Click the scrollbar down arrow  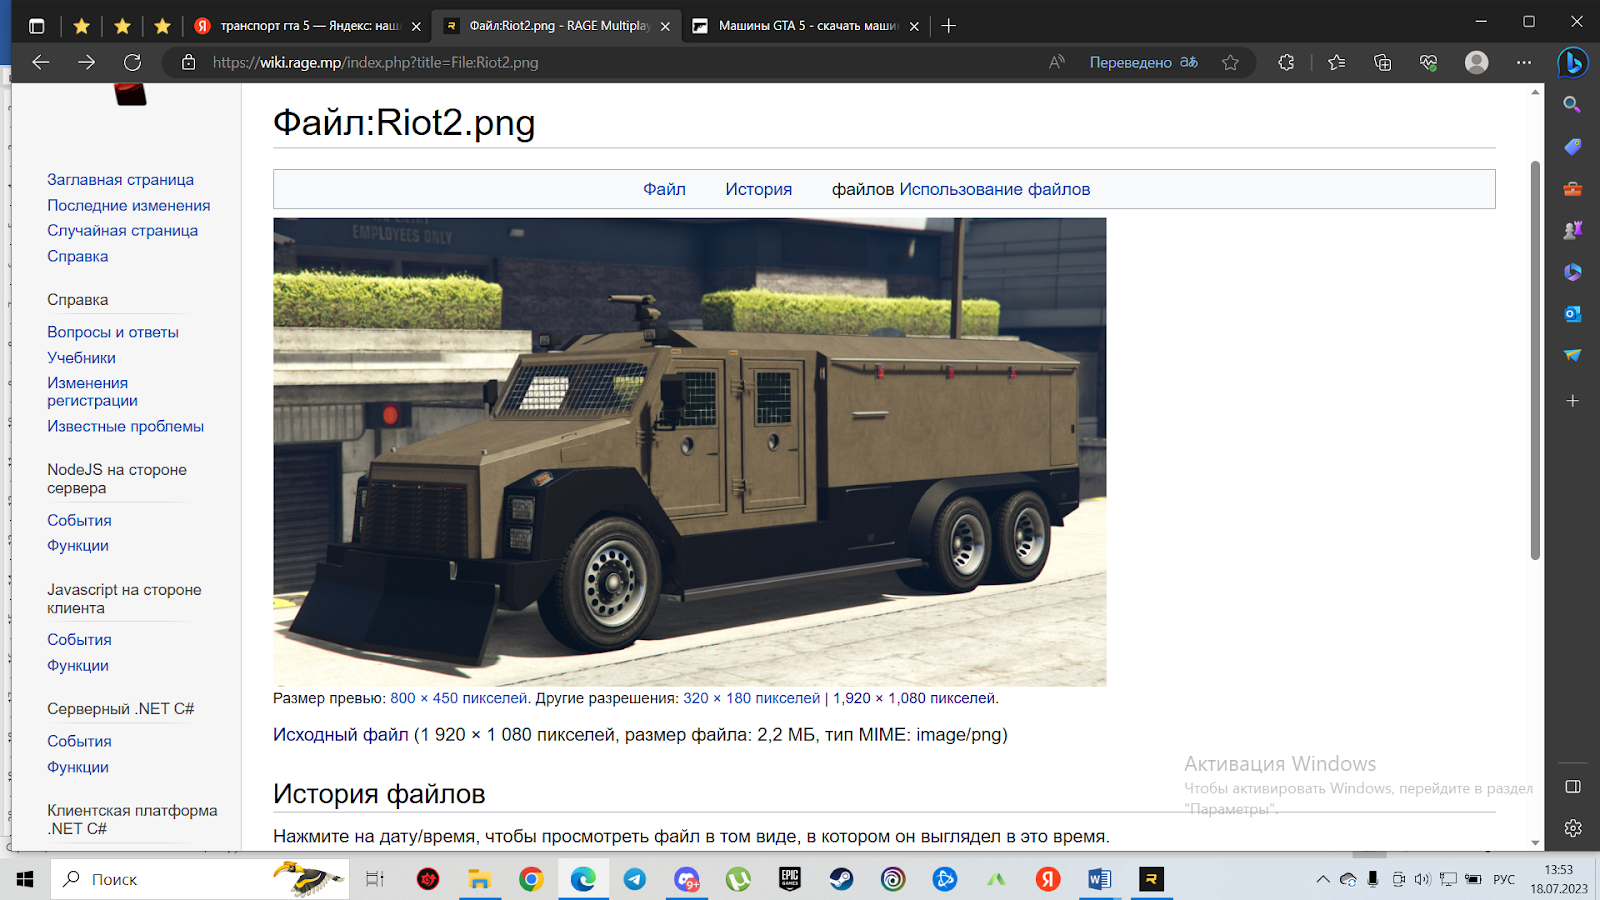(x=1535, y=843)
